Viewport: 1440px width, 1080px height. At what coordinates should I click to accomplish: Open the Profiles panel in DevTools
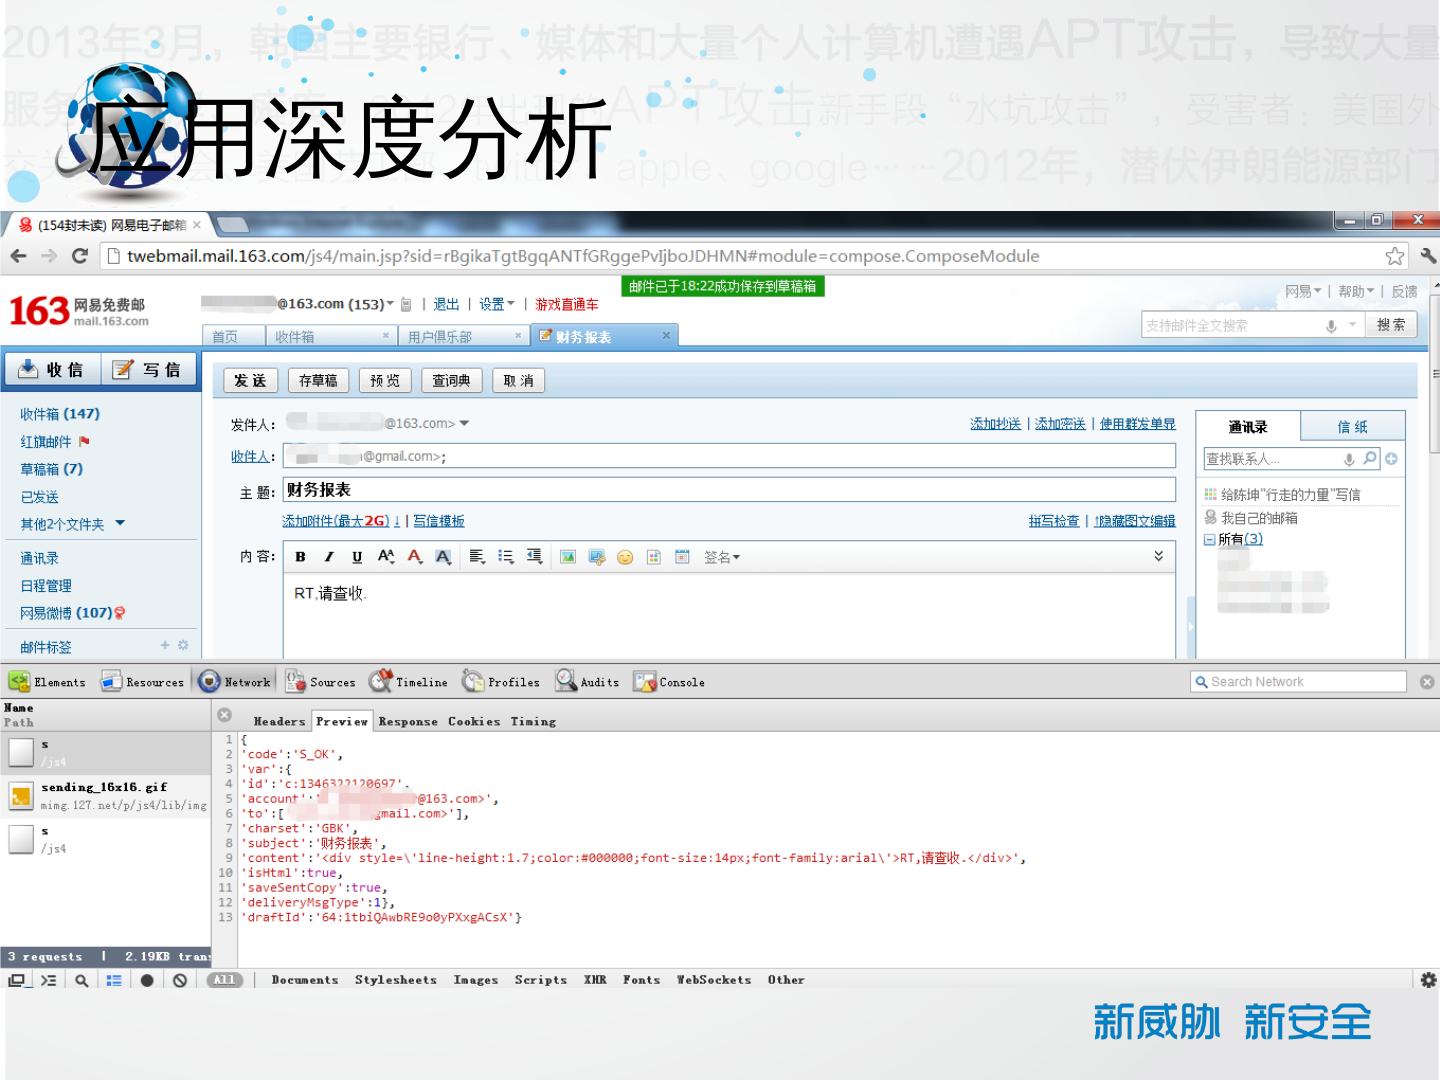501,682
